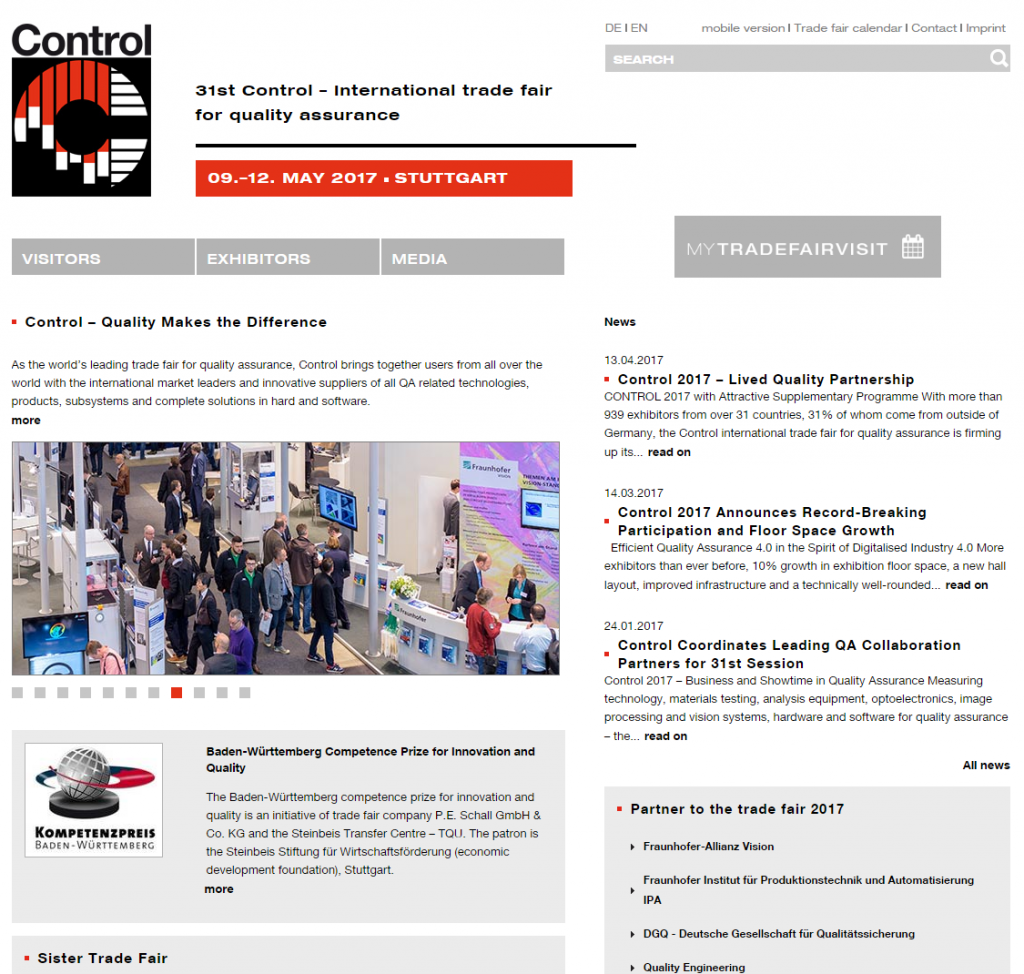Open the 'Control – Quality Makes the Difference' heading
This screenshot has width=1024, height=974.
pos(176,322)
